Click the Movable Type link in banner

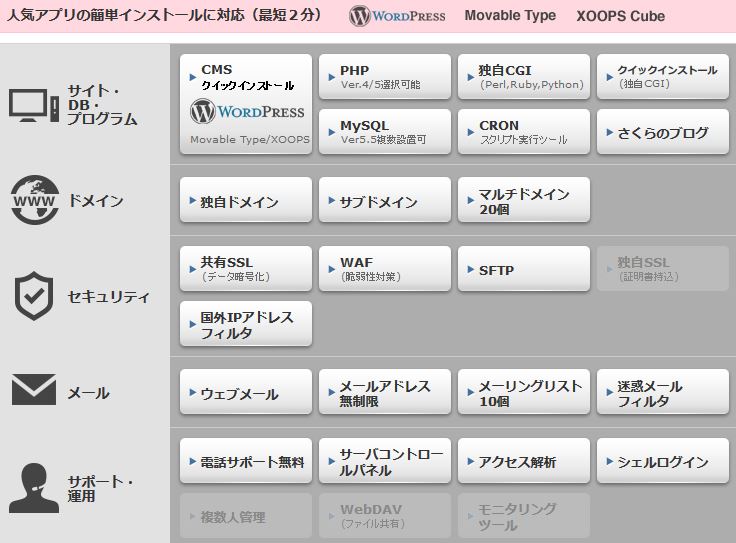point(510,16)
